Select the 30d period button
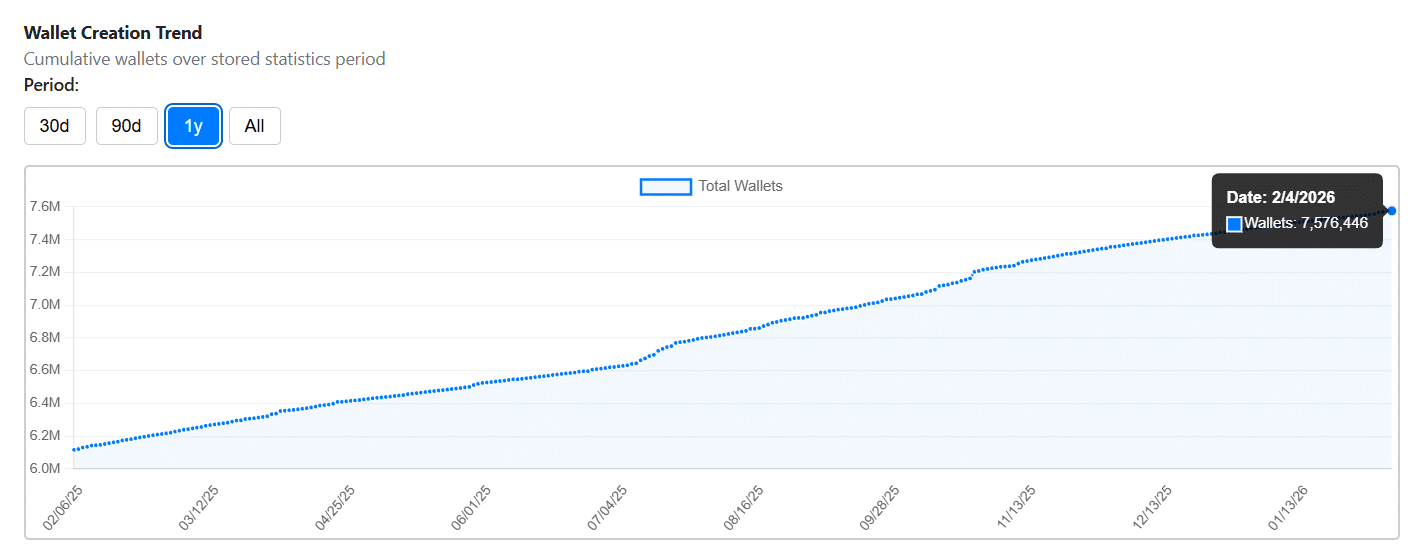 55,126
